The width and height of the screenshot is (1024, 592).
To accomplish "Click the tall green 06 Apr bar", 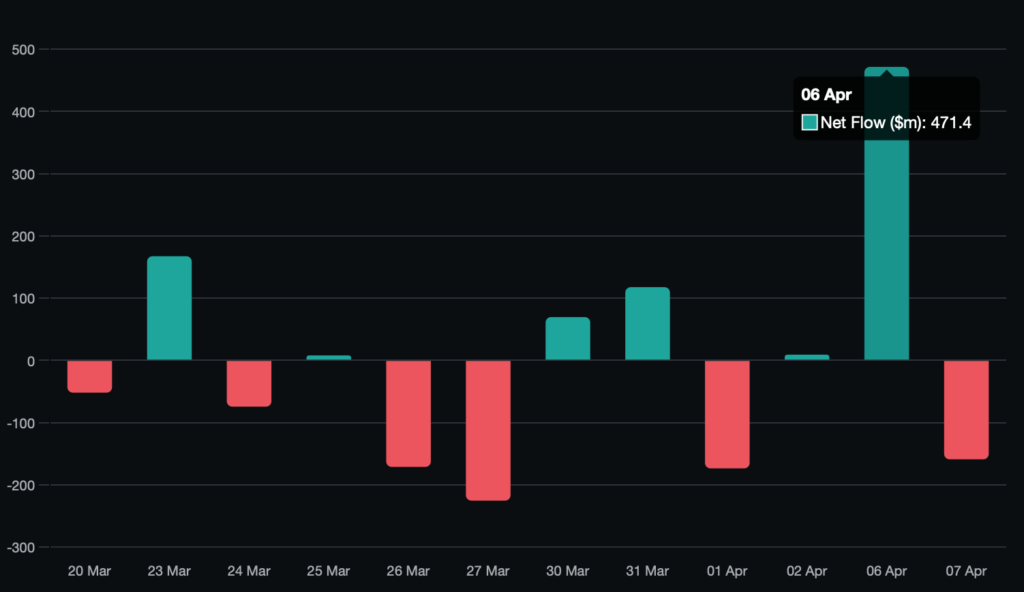I will tap(886, 250).
